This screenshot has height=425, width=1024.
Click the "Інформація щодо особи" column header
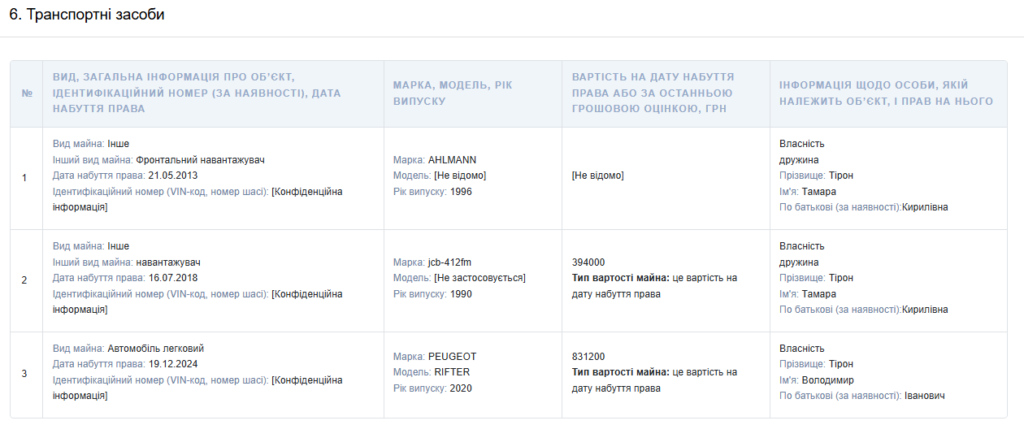tap(886, 94)
